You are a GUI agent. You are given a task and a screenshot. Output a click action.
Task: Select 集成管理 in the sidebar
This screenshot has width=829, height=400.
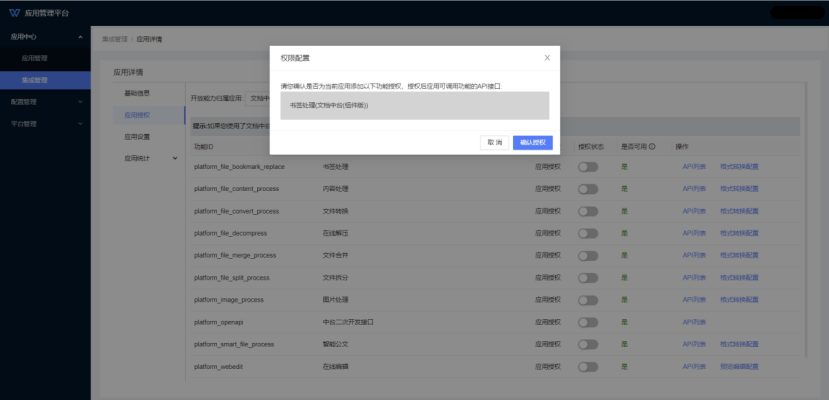[x=35, y=80]
